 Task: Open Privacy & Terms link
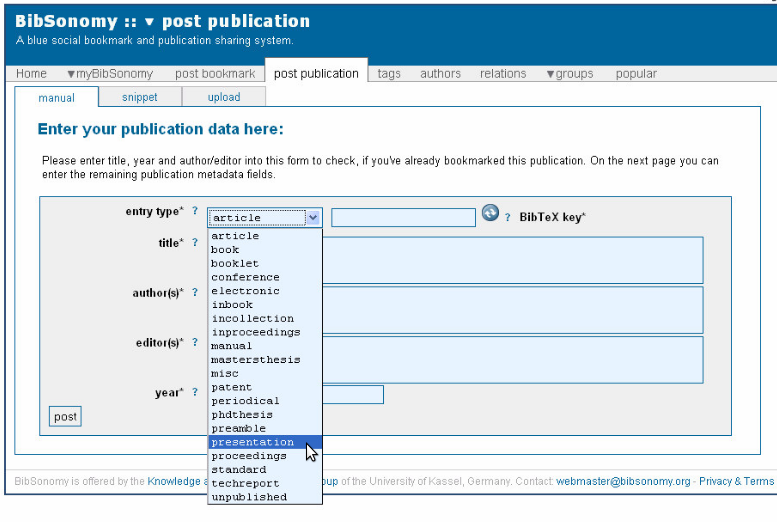(x=736, y=481)
